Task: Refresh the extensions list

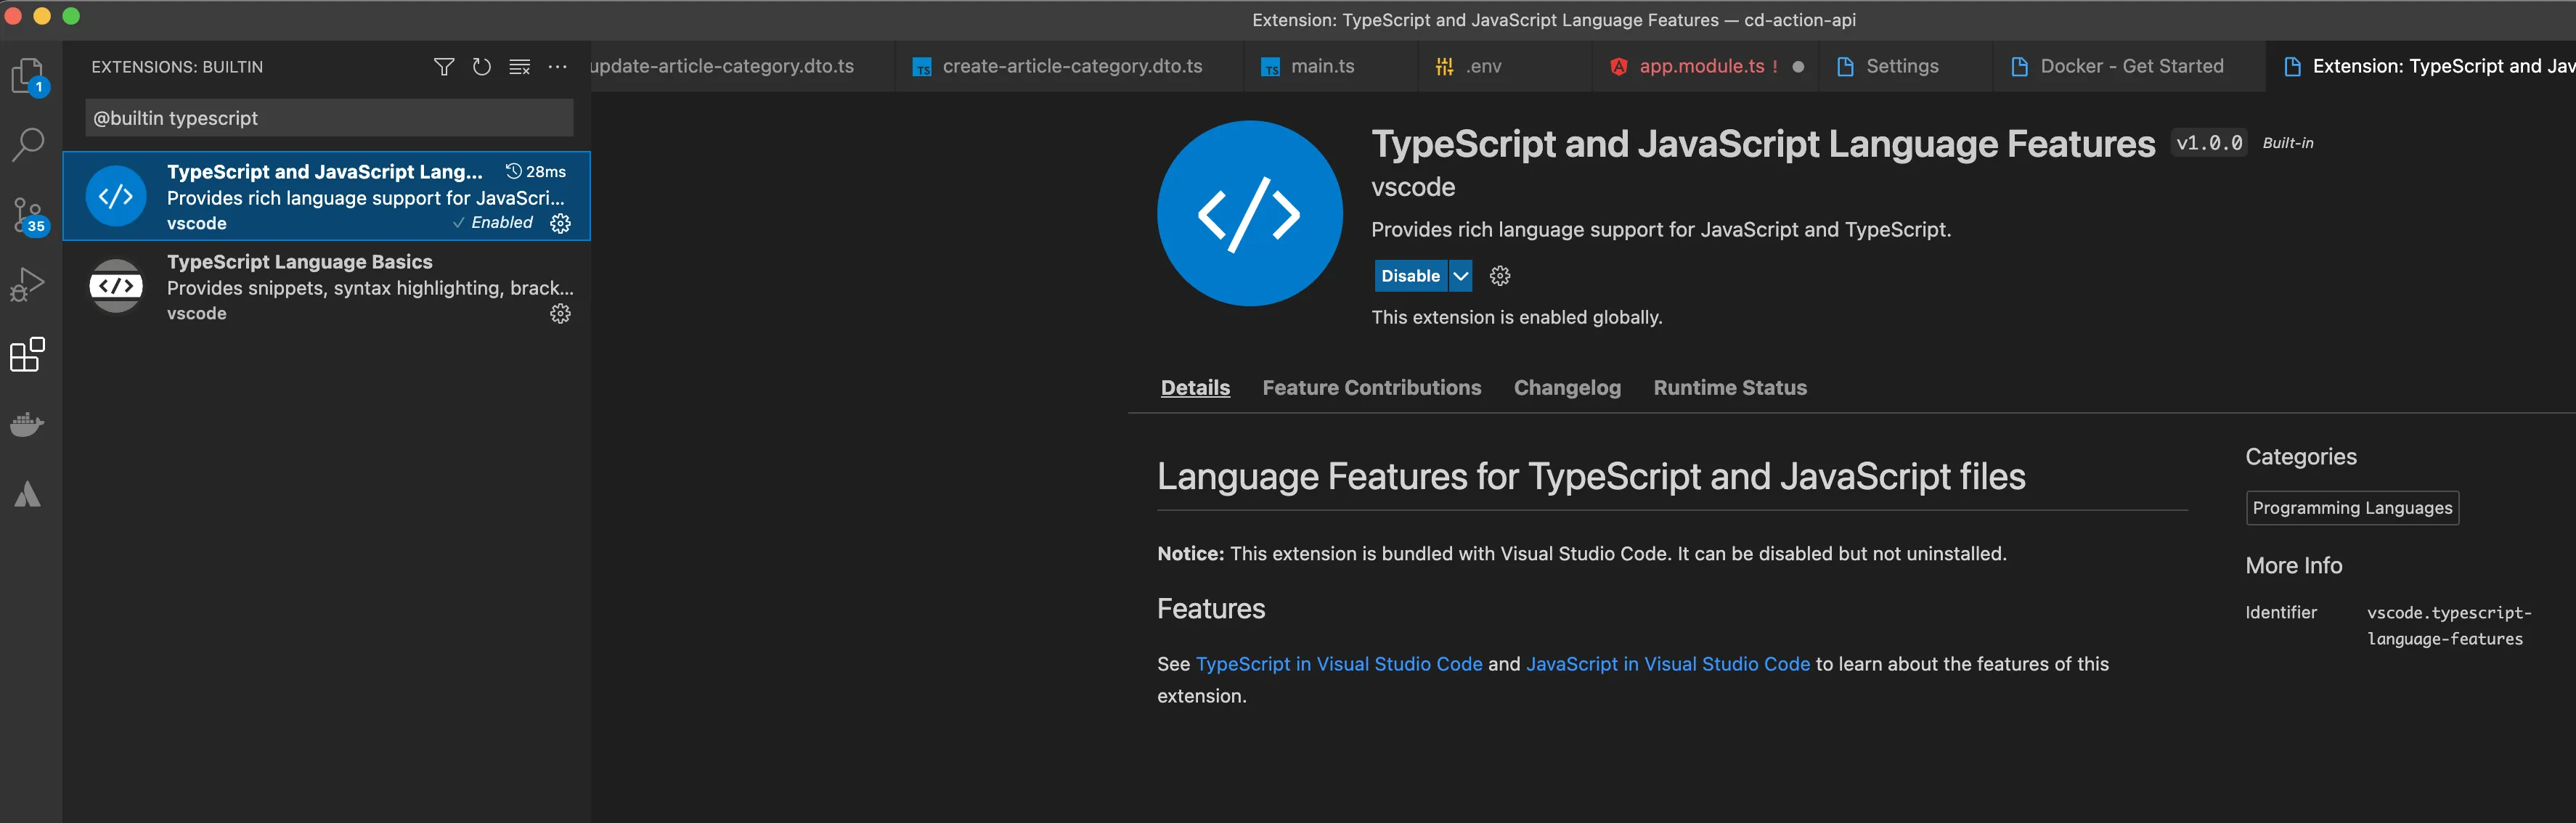Action: coord(482,67)
